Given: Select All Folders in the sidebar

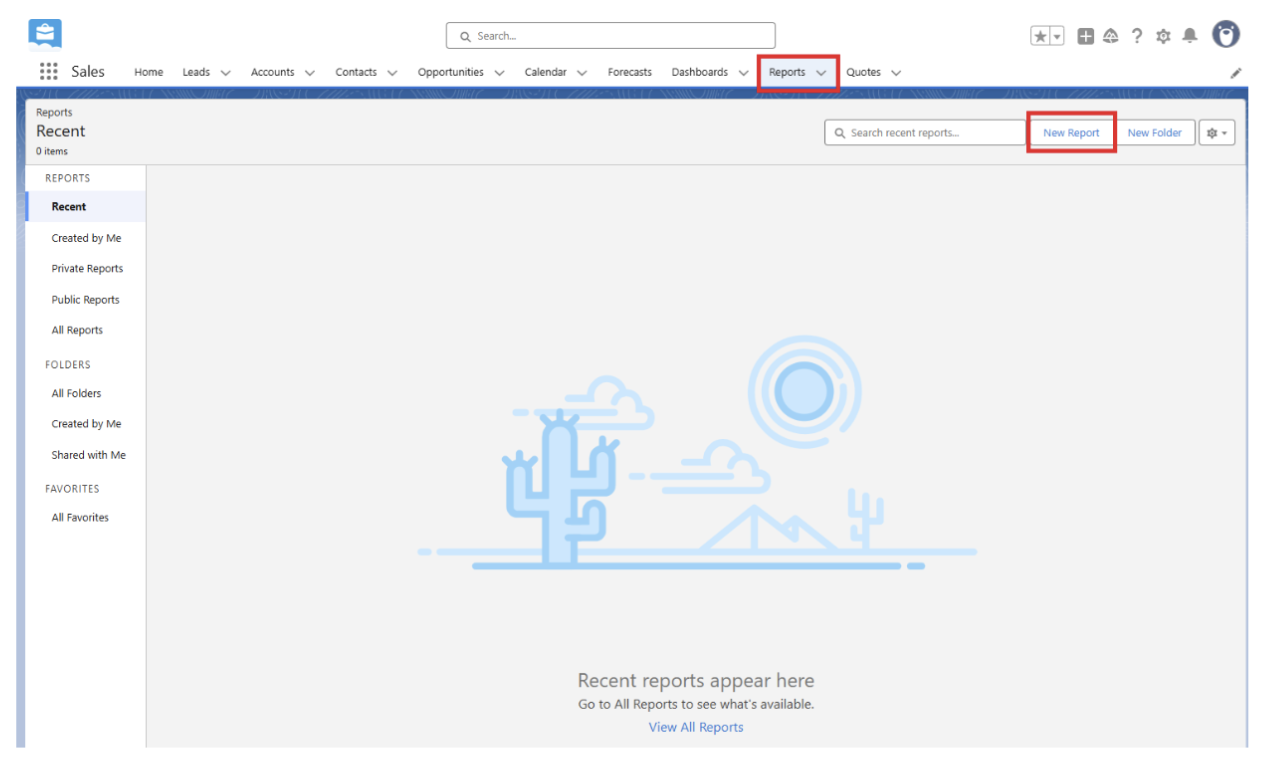Looking at the screenshot, I should pos(77,393).
